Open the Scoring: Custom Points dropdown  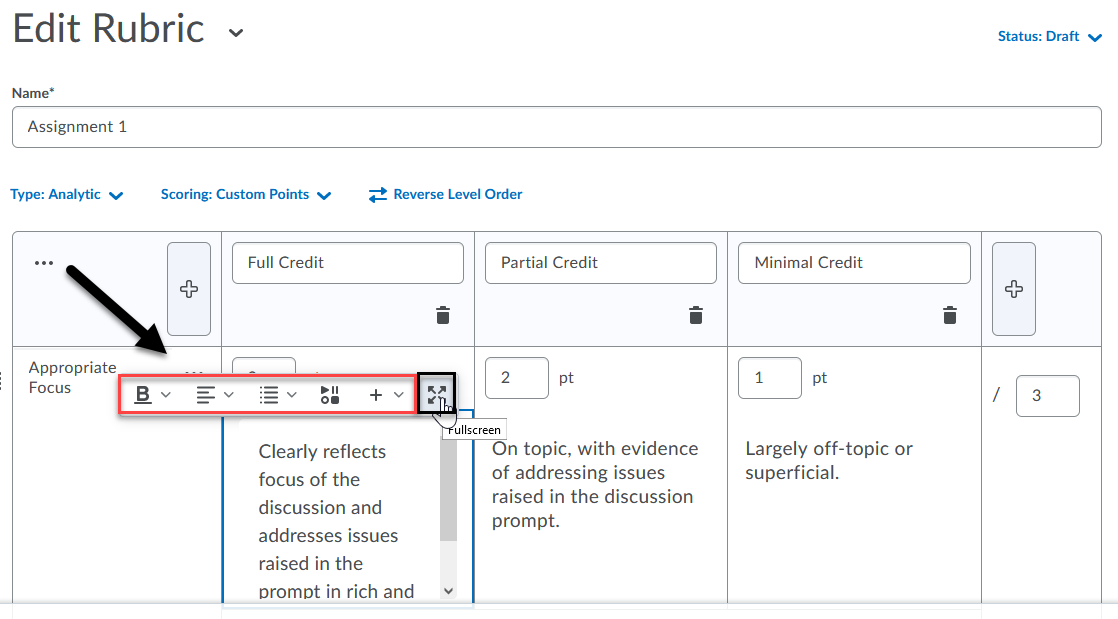(x=246, y=195)
